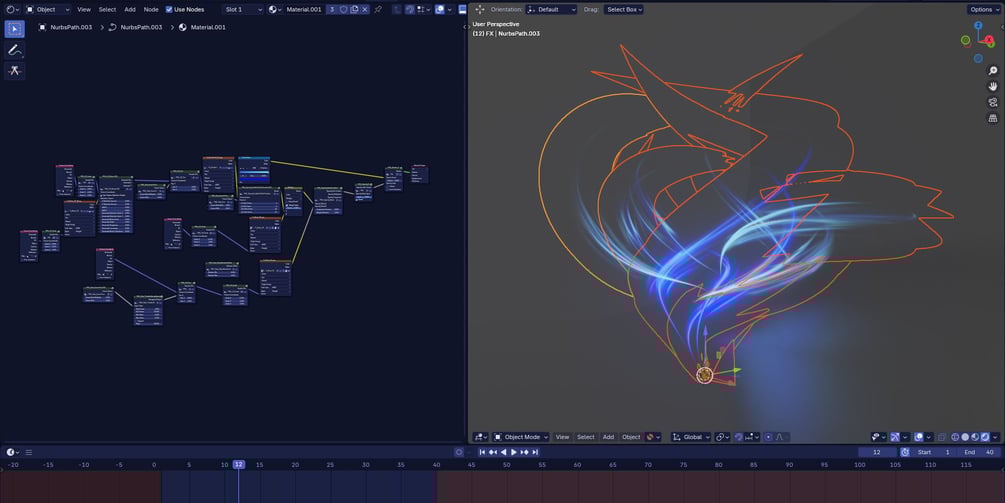Open the 3D viewport View menu

tap(562, 437)
